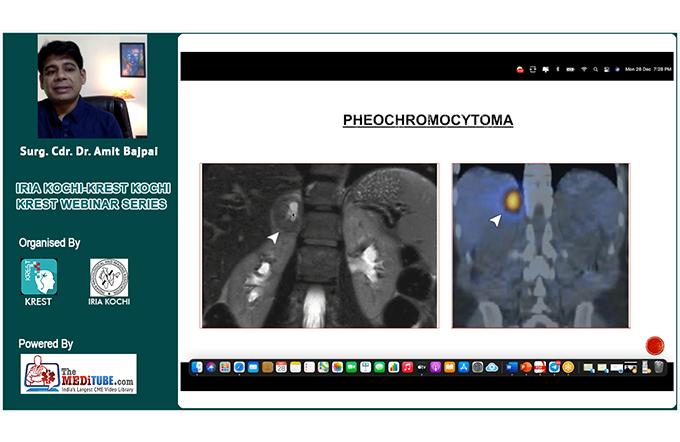Open the Control Center menu bar icon
Image resolution: width=680 pixels, height=442 pixels.
607,69
